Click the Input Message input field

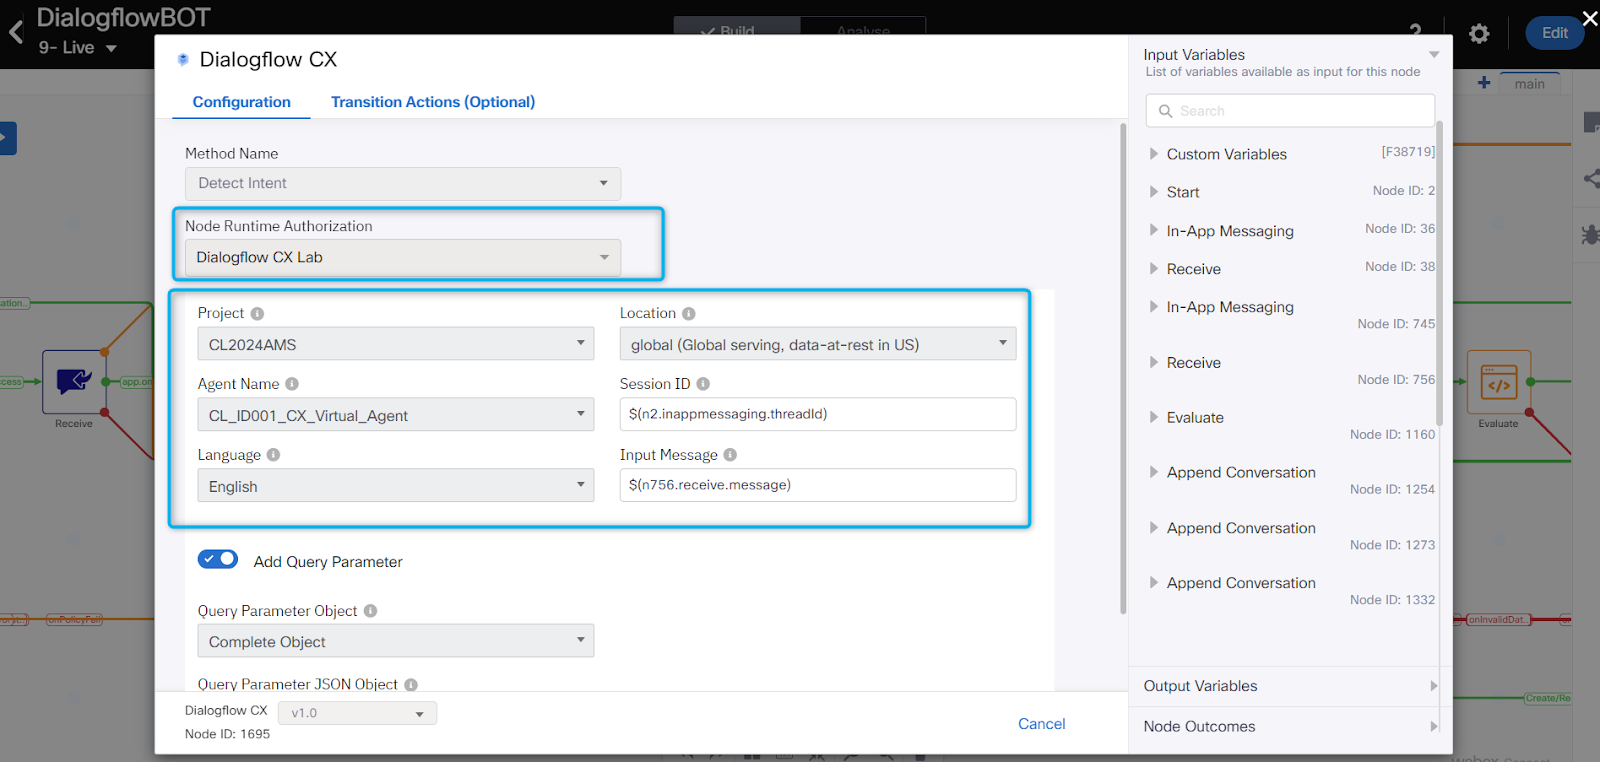[818, 485]
